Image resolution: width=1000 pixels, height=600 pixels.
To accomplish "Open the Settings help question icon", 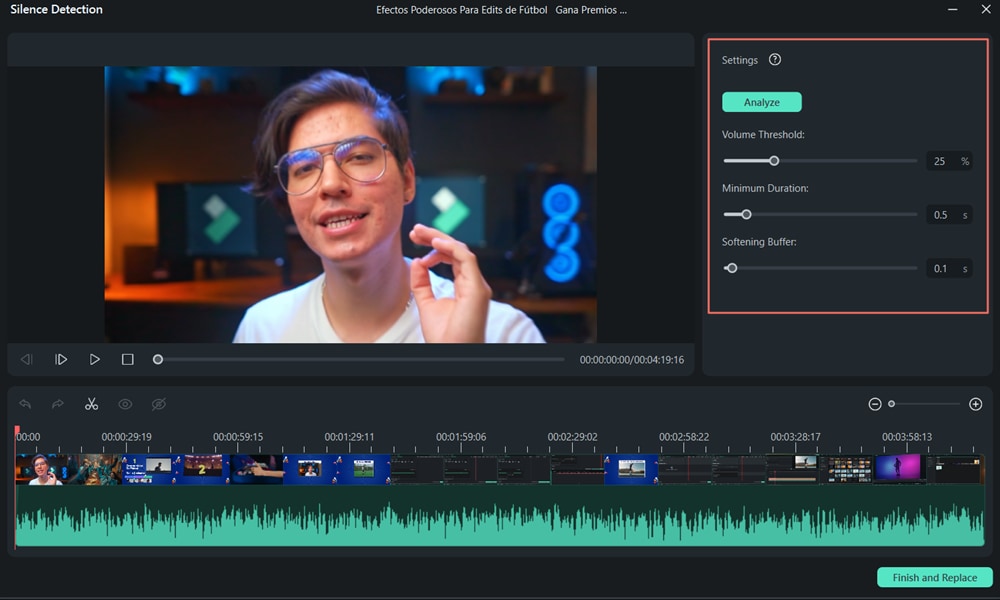I will tap(775, 60).
